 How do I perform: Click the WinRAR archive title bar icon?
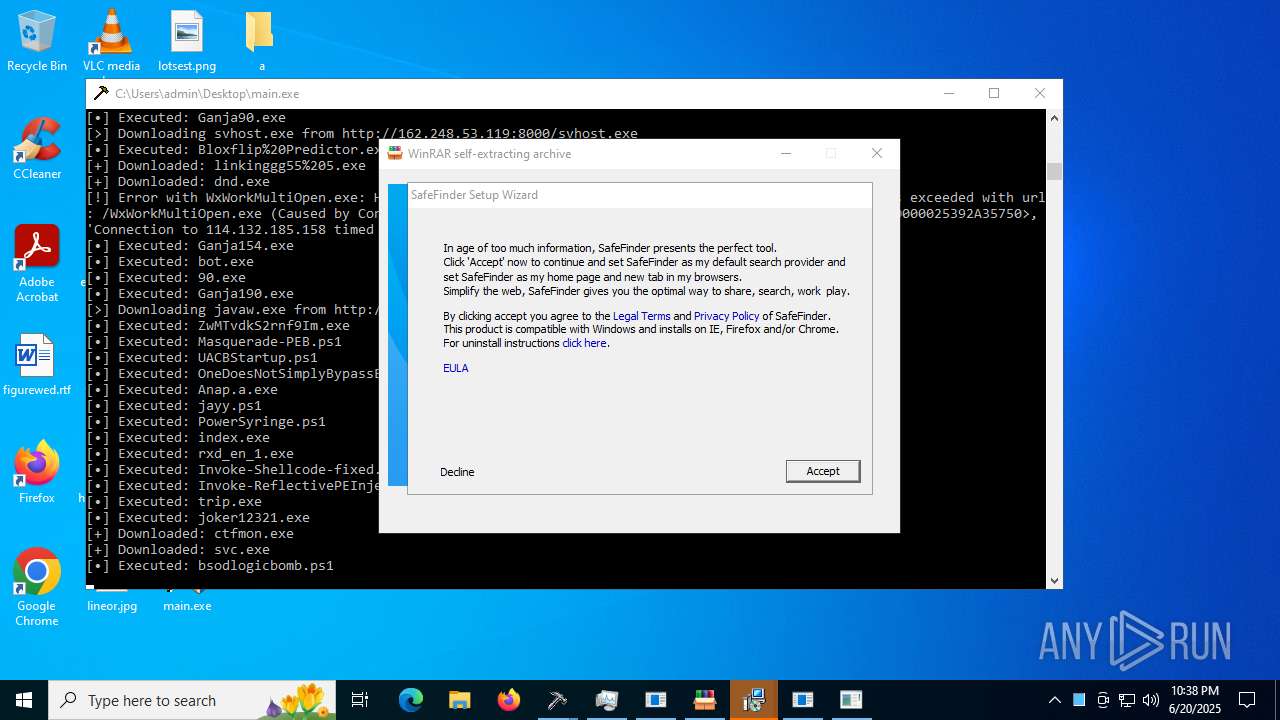tap(395, 154)
